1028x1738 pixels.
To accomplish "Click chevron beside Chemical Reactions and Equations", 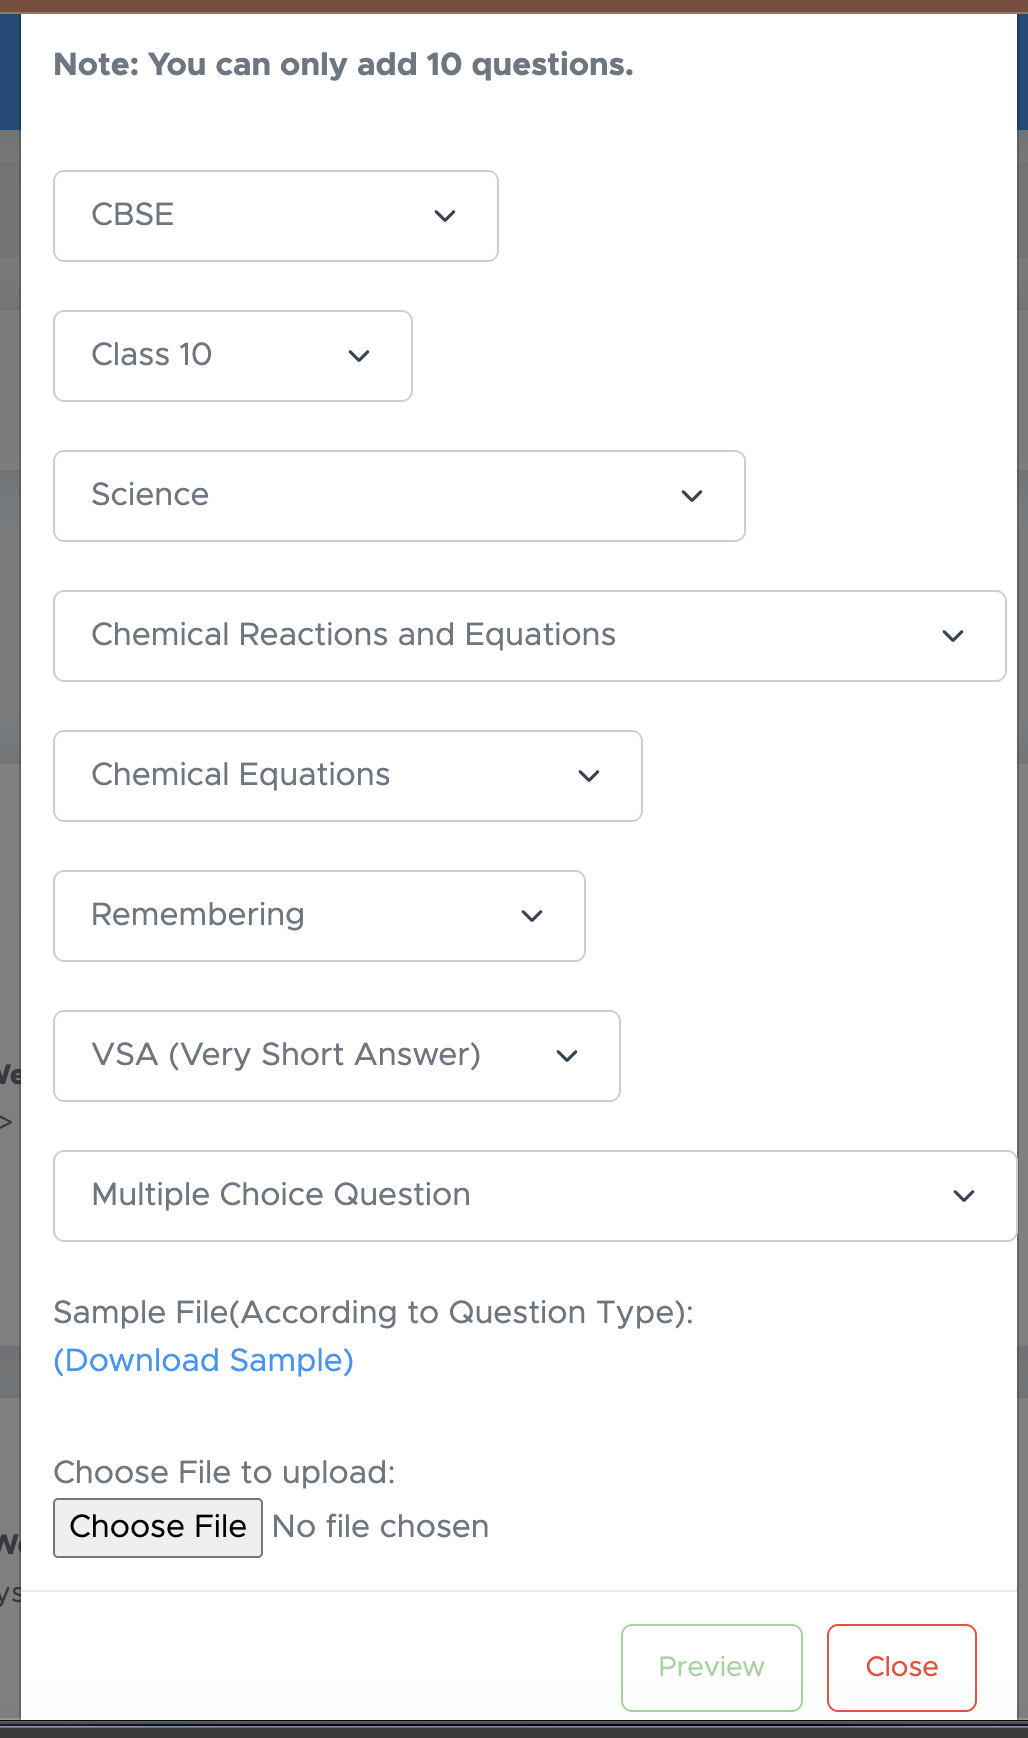I will click(x=953, y=636).
